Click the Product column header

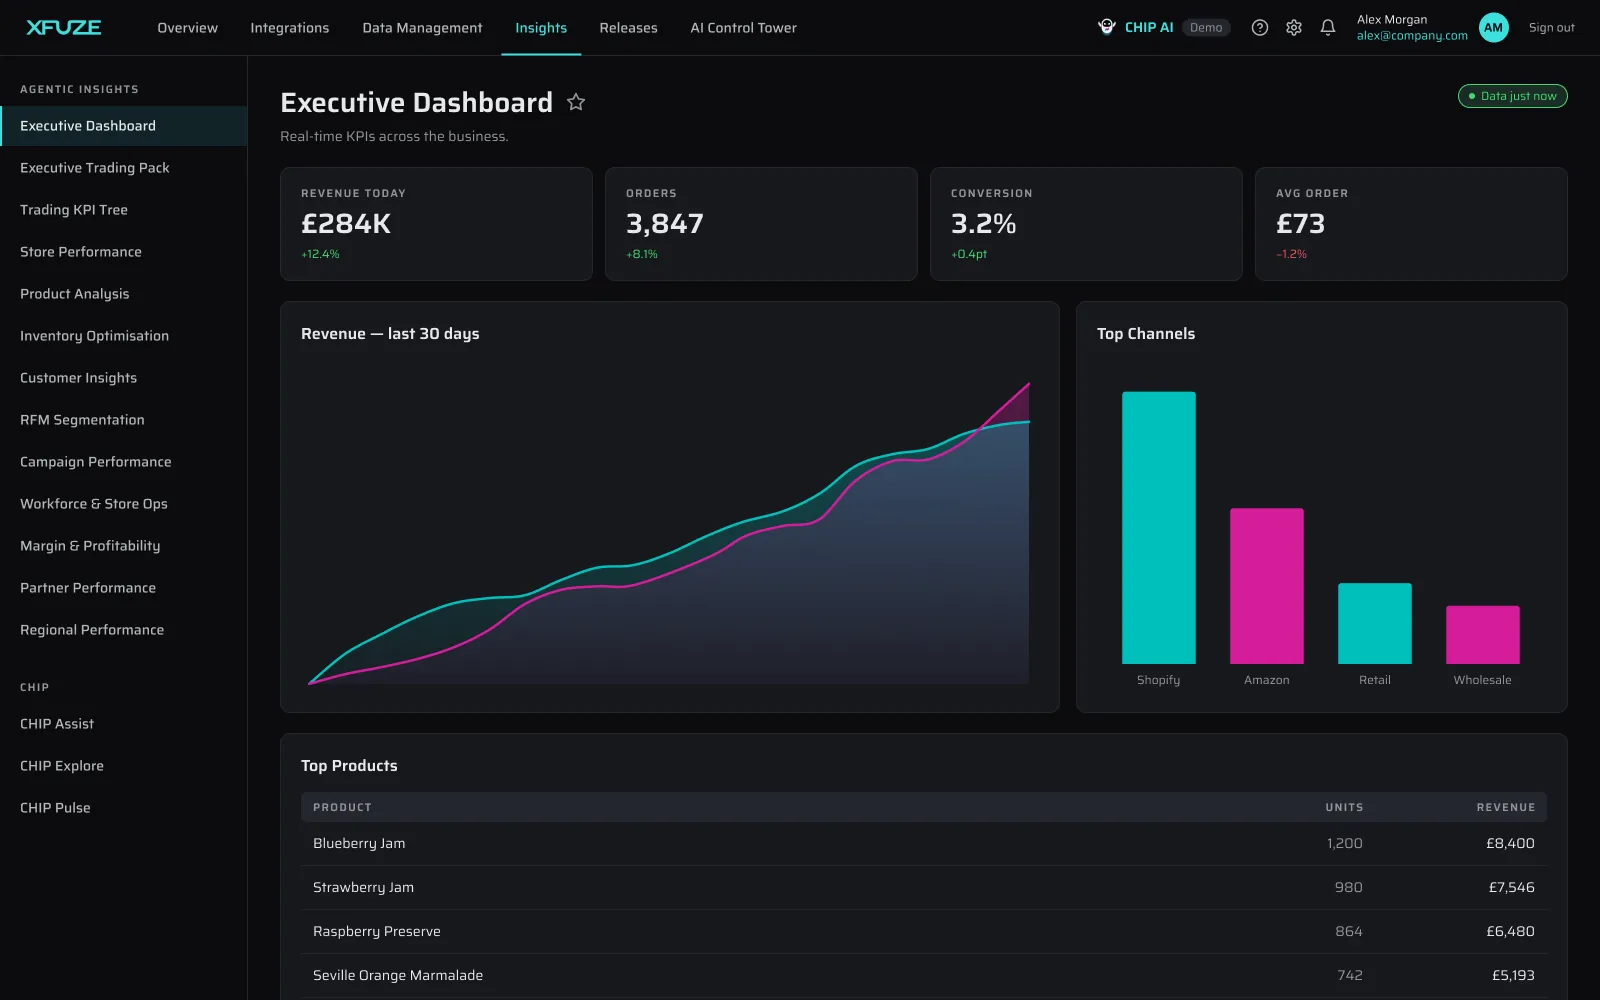coord(342,807)
